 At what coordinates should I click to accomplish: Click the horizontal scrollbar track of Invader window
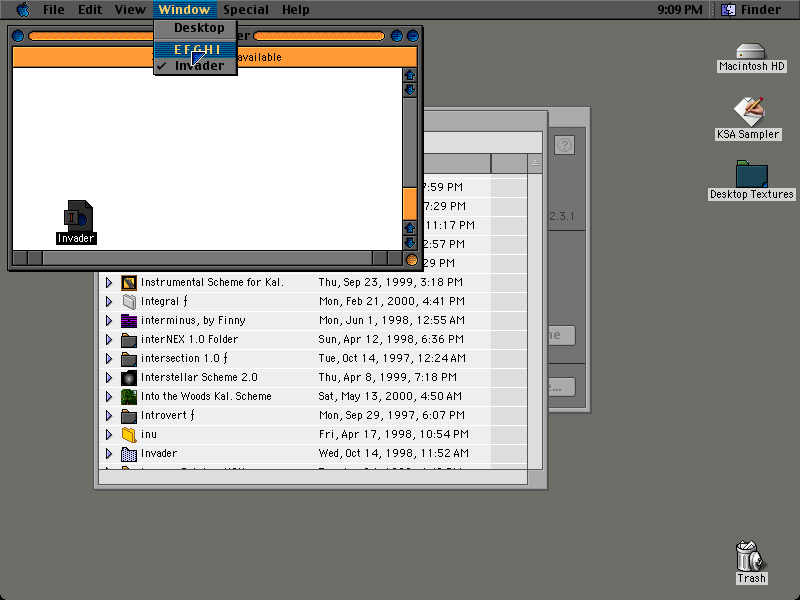207,258
